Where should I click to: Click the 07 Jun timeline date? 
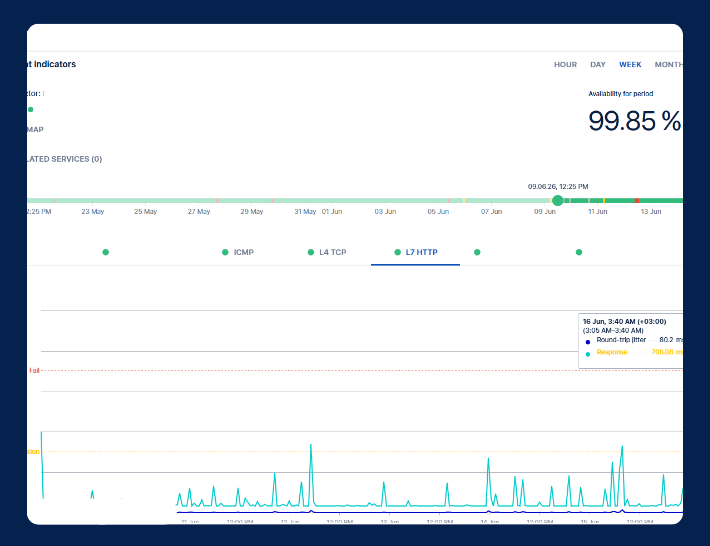coord(491,211)
